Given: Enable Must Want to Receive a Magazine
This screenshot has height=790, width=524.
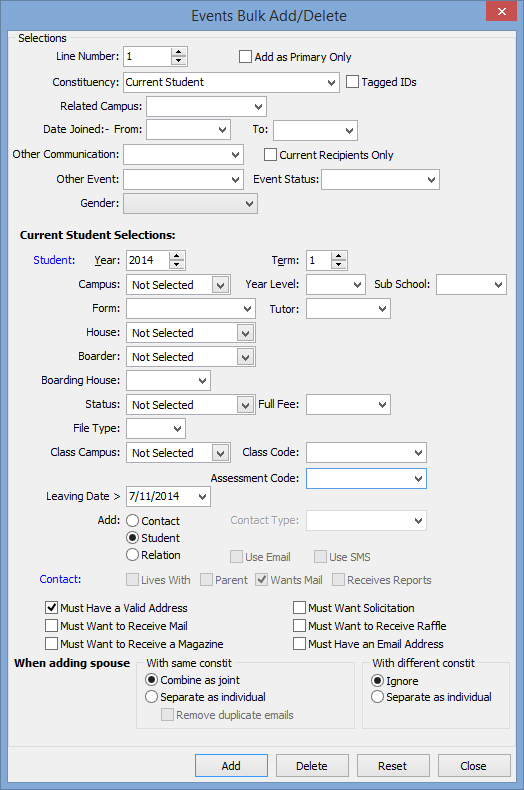Looking at the screenshot, I should tap(51, 644).
